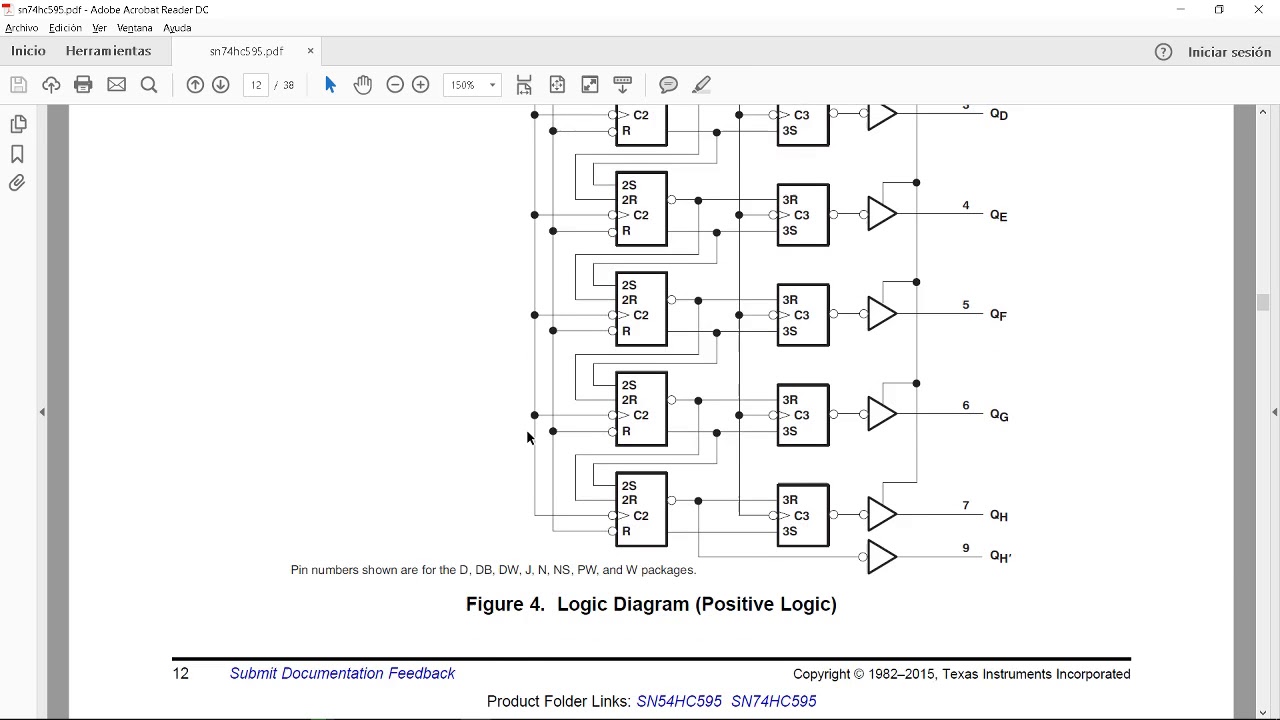Click the pin numbers package note text
The width and height of the screenshot is (1280, 720).
pyautogui.click(x=493, y=570)
